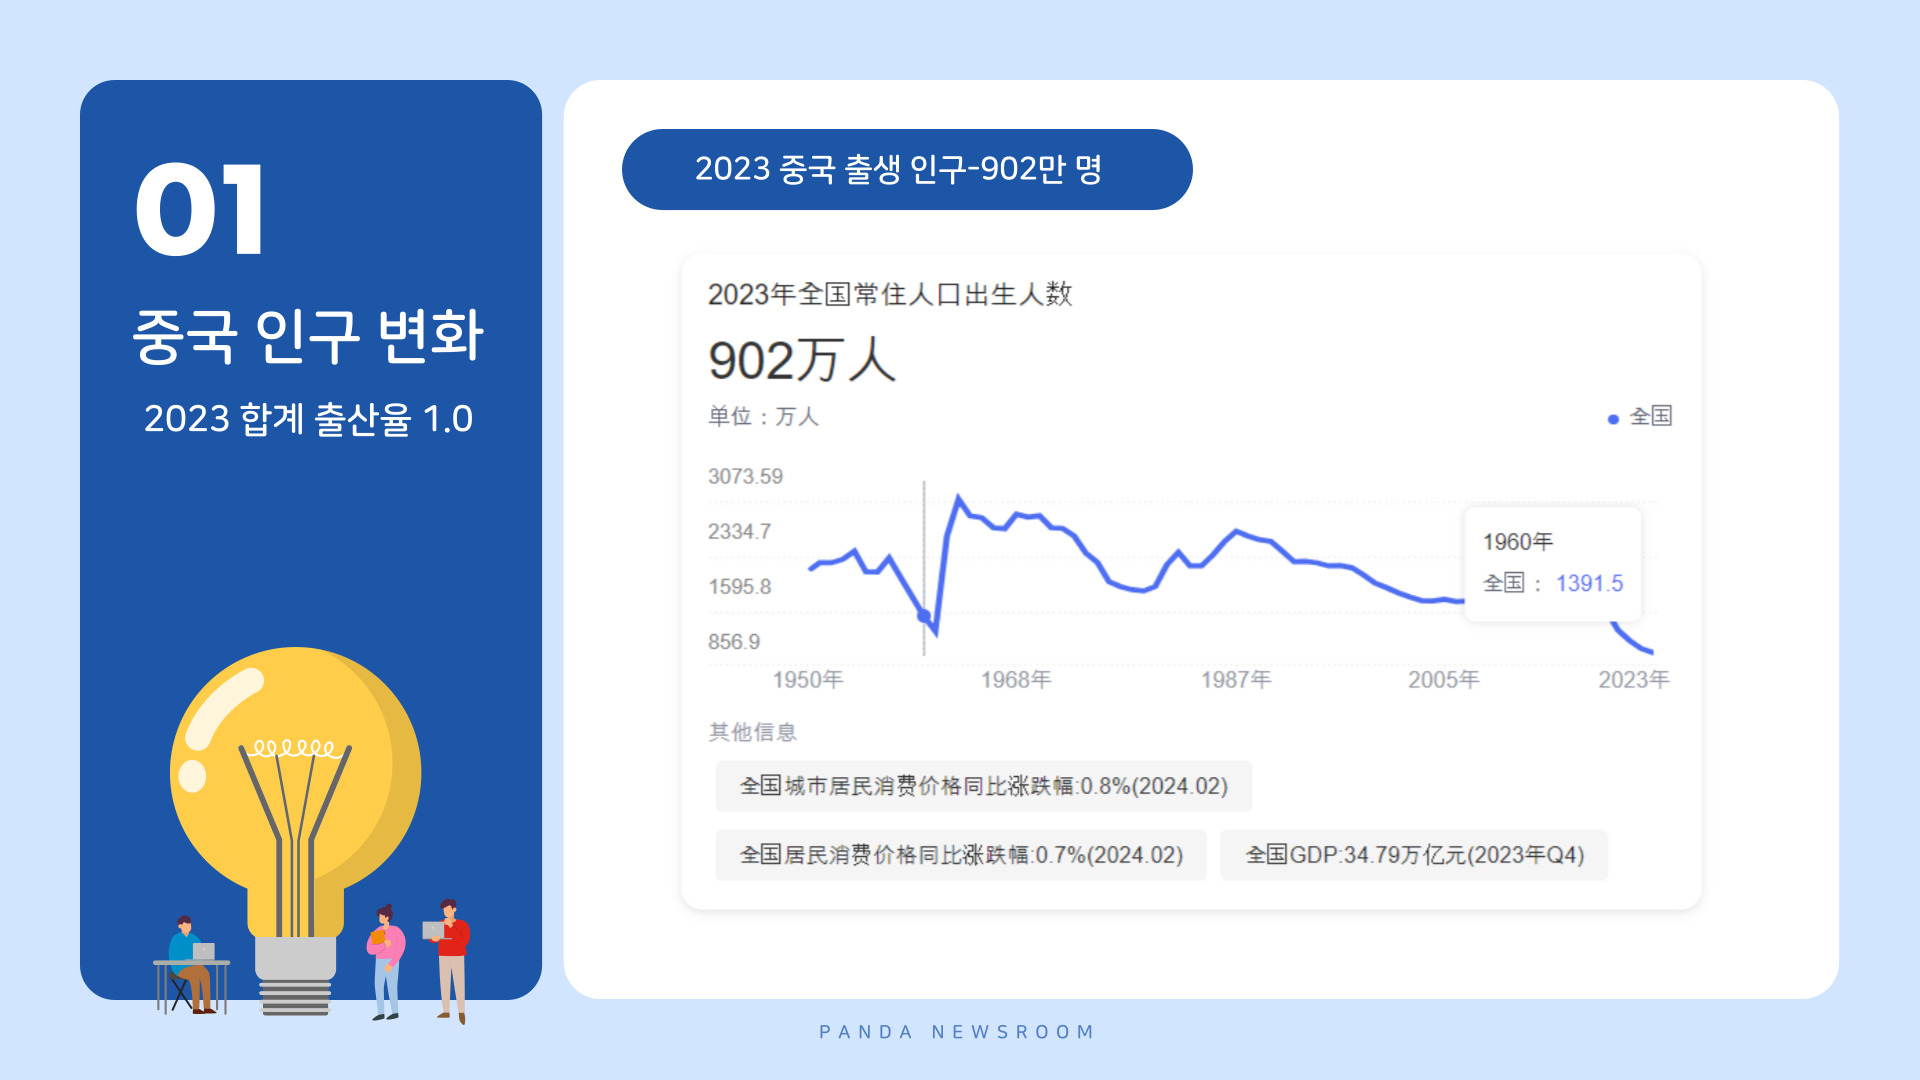The height and width of the screenshot is (1080, 1920).
Task: Open the PANDA NEWSROOM footer link
Action: coord(957,1032)
